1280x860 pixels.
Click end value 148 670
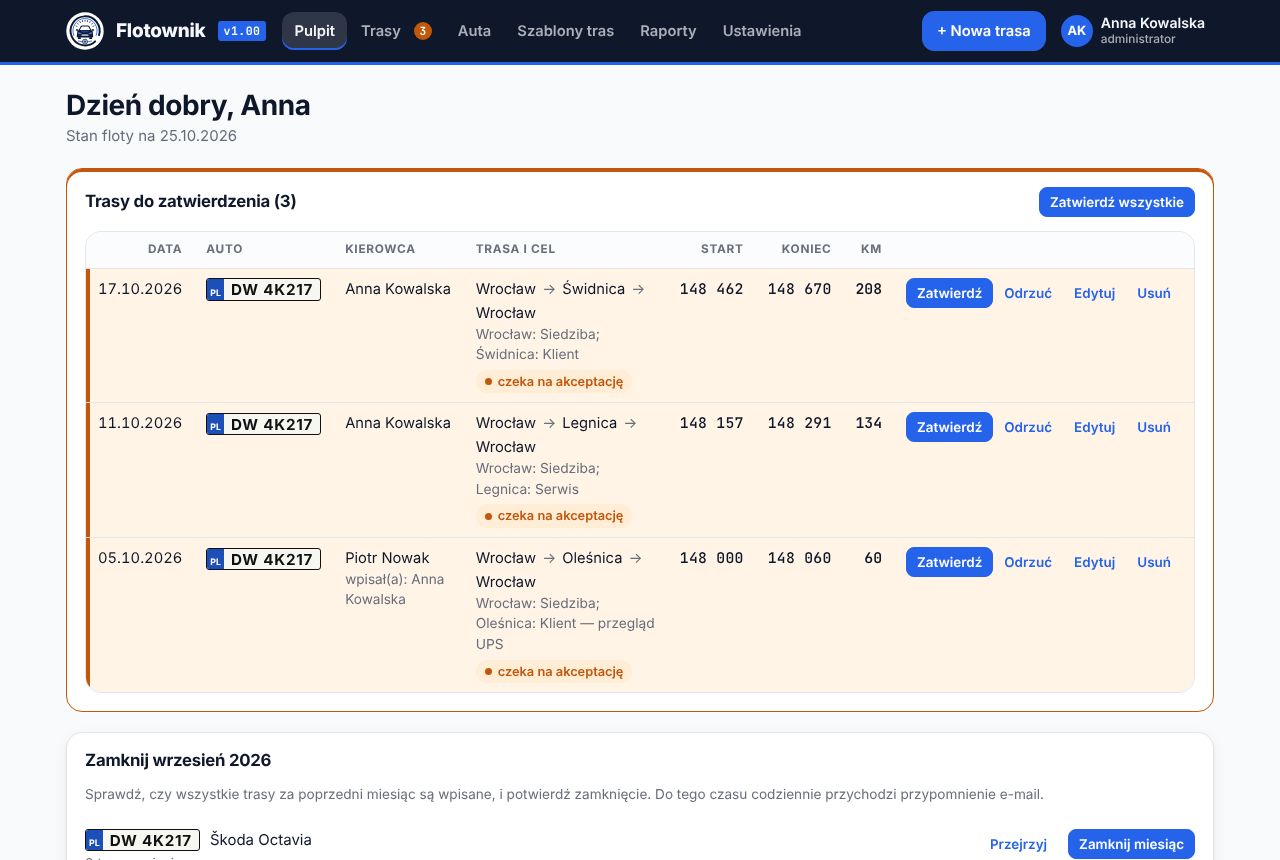coord(799,289)
